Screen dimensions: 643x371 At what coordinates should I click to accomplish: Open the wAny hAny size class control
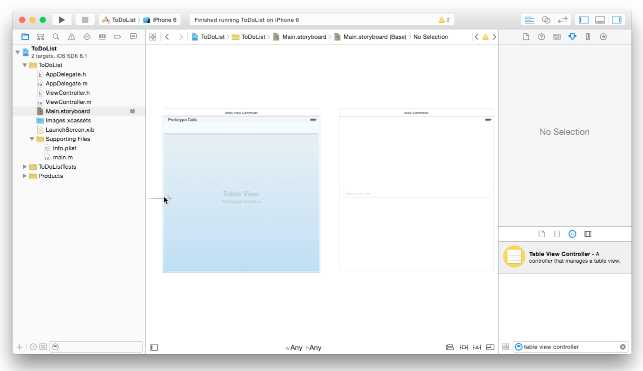303,348
